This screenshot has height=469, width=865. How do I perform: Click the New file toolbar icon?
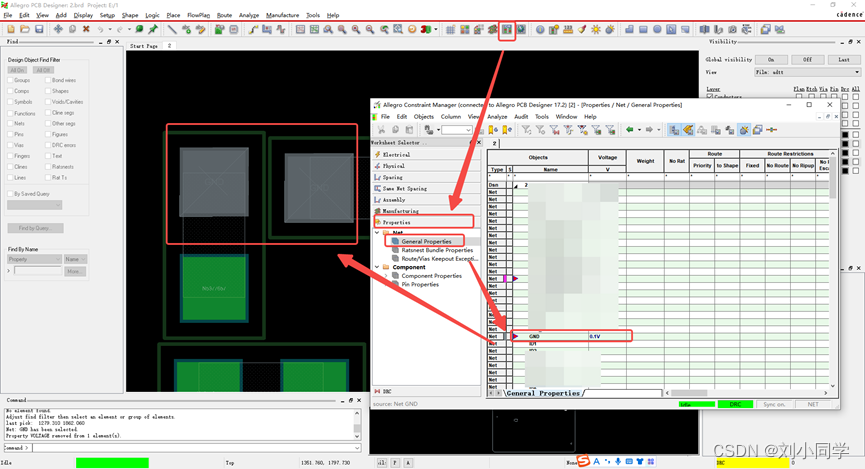pos(11,30)
